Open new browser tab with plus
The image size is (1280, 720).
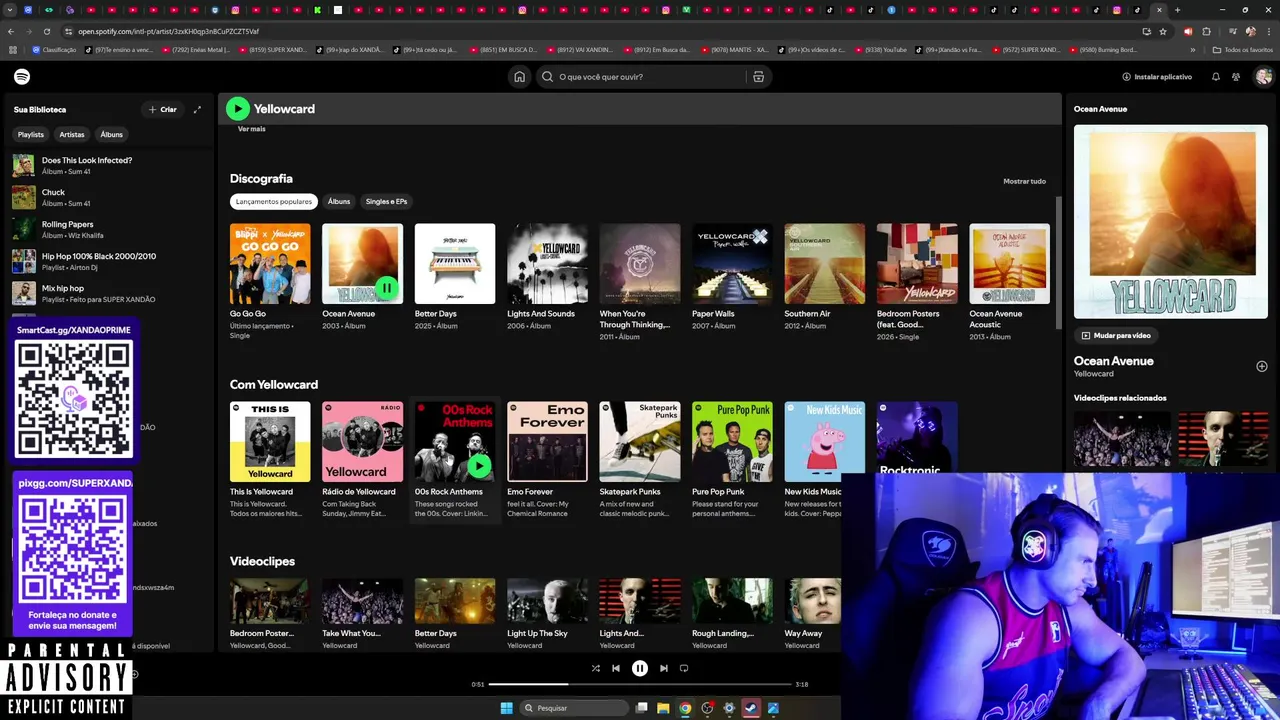[x=1177, y=10]
